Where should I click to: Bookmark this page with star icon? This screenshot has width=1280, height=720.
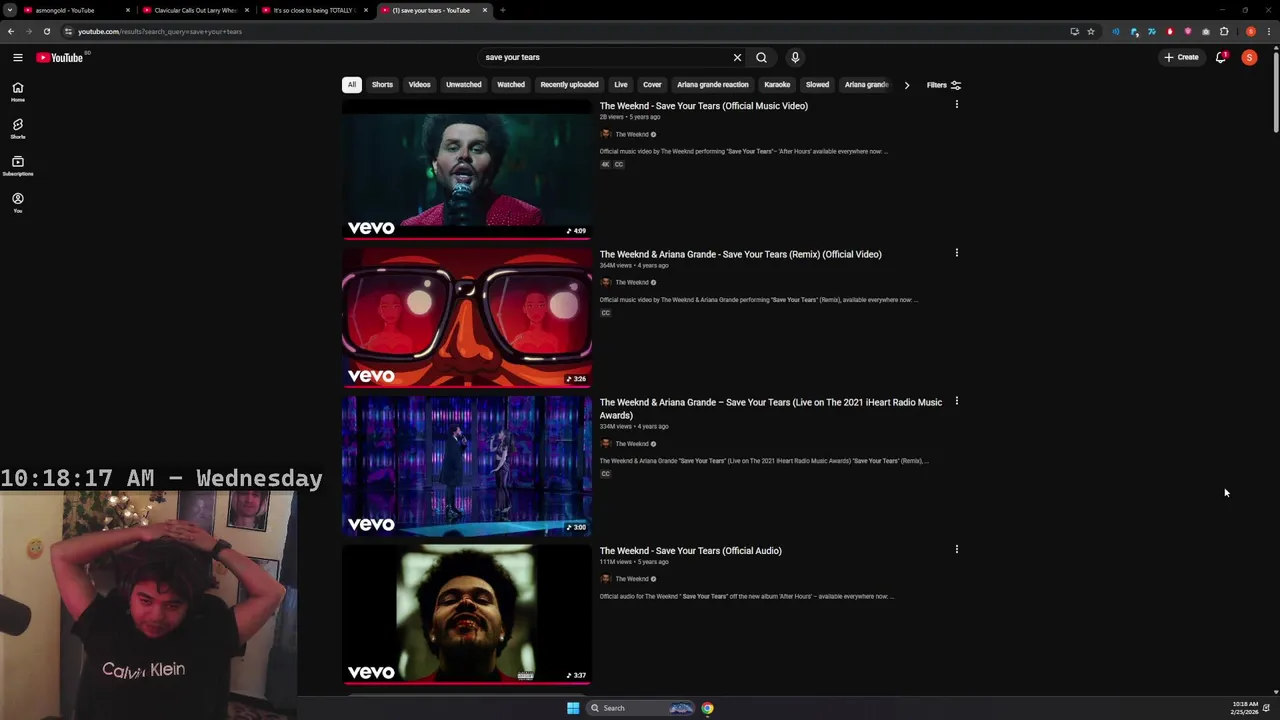[1091, 31]
